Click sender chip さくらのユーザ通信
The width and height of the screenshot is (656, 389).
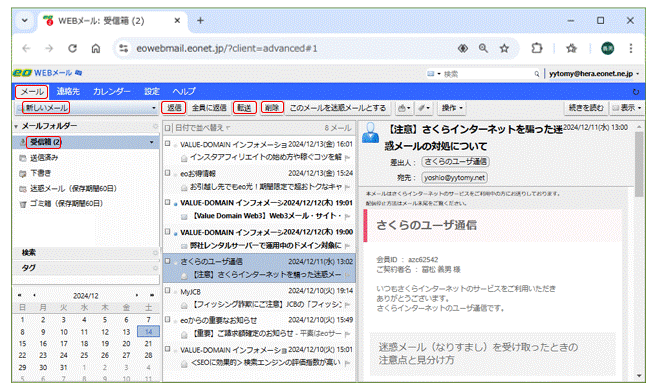[455, 162]
